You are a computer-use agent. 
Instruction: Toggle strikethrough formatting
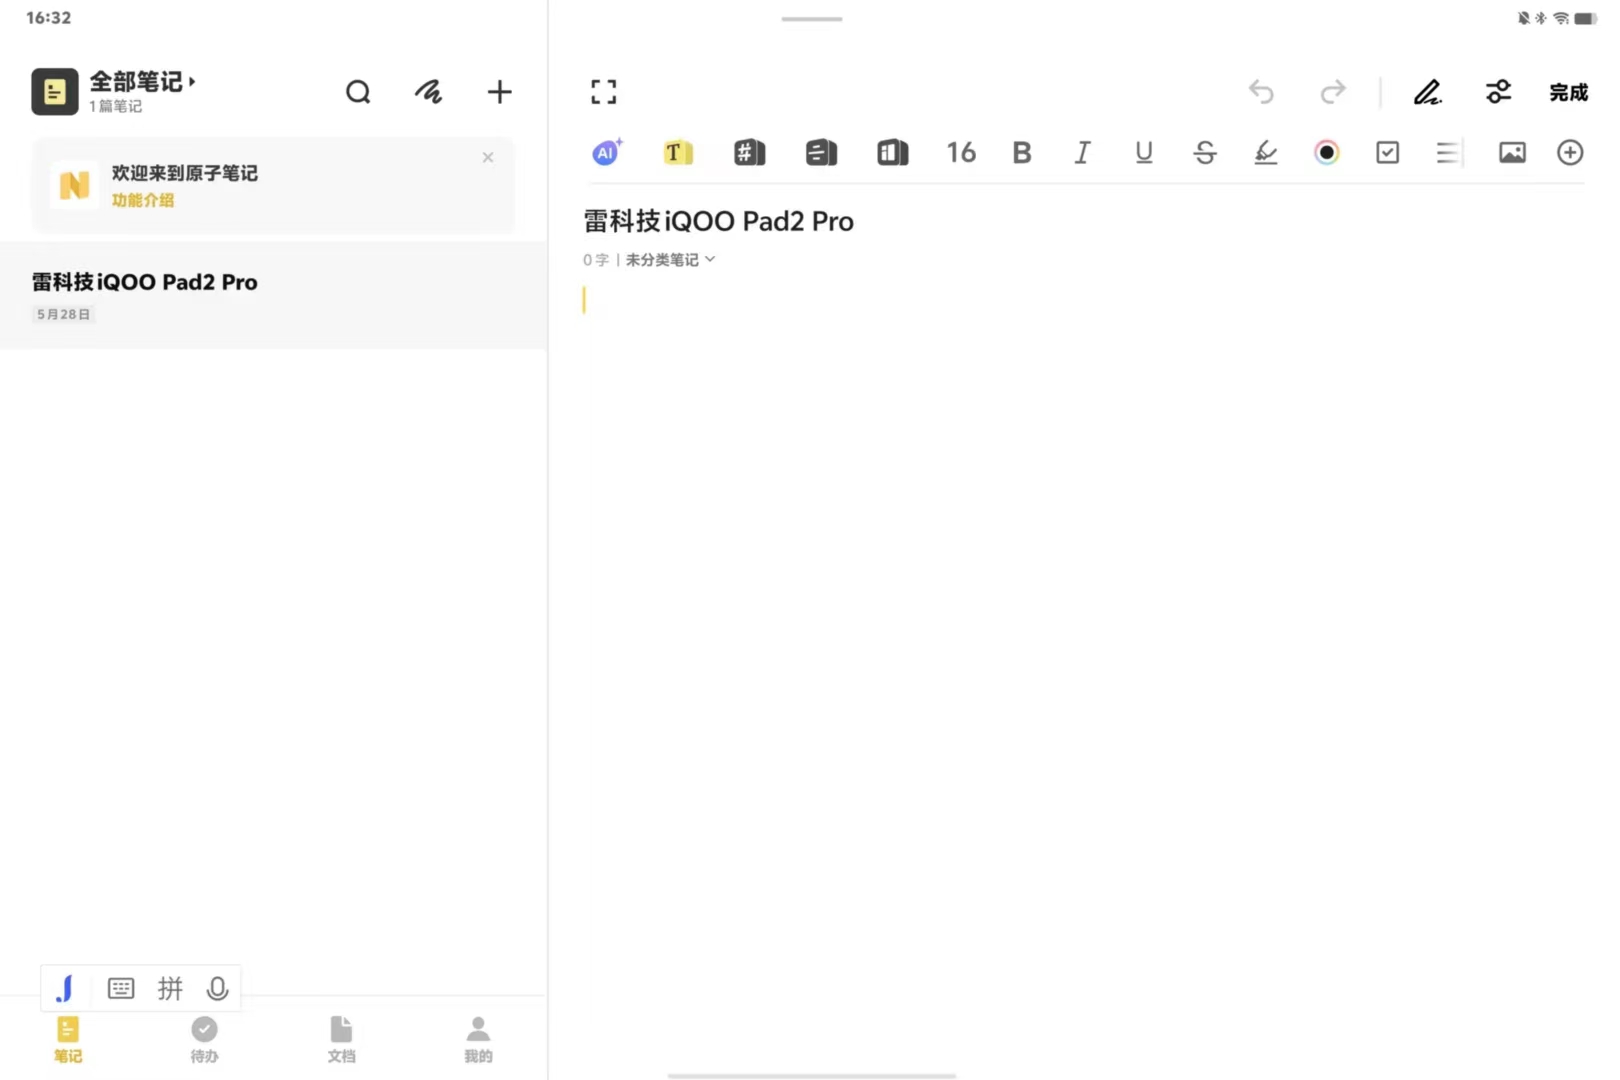(x=1205, y=152)
